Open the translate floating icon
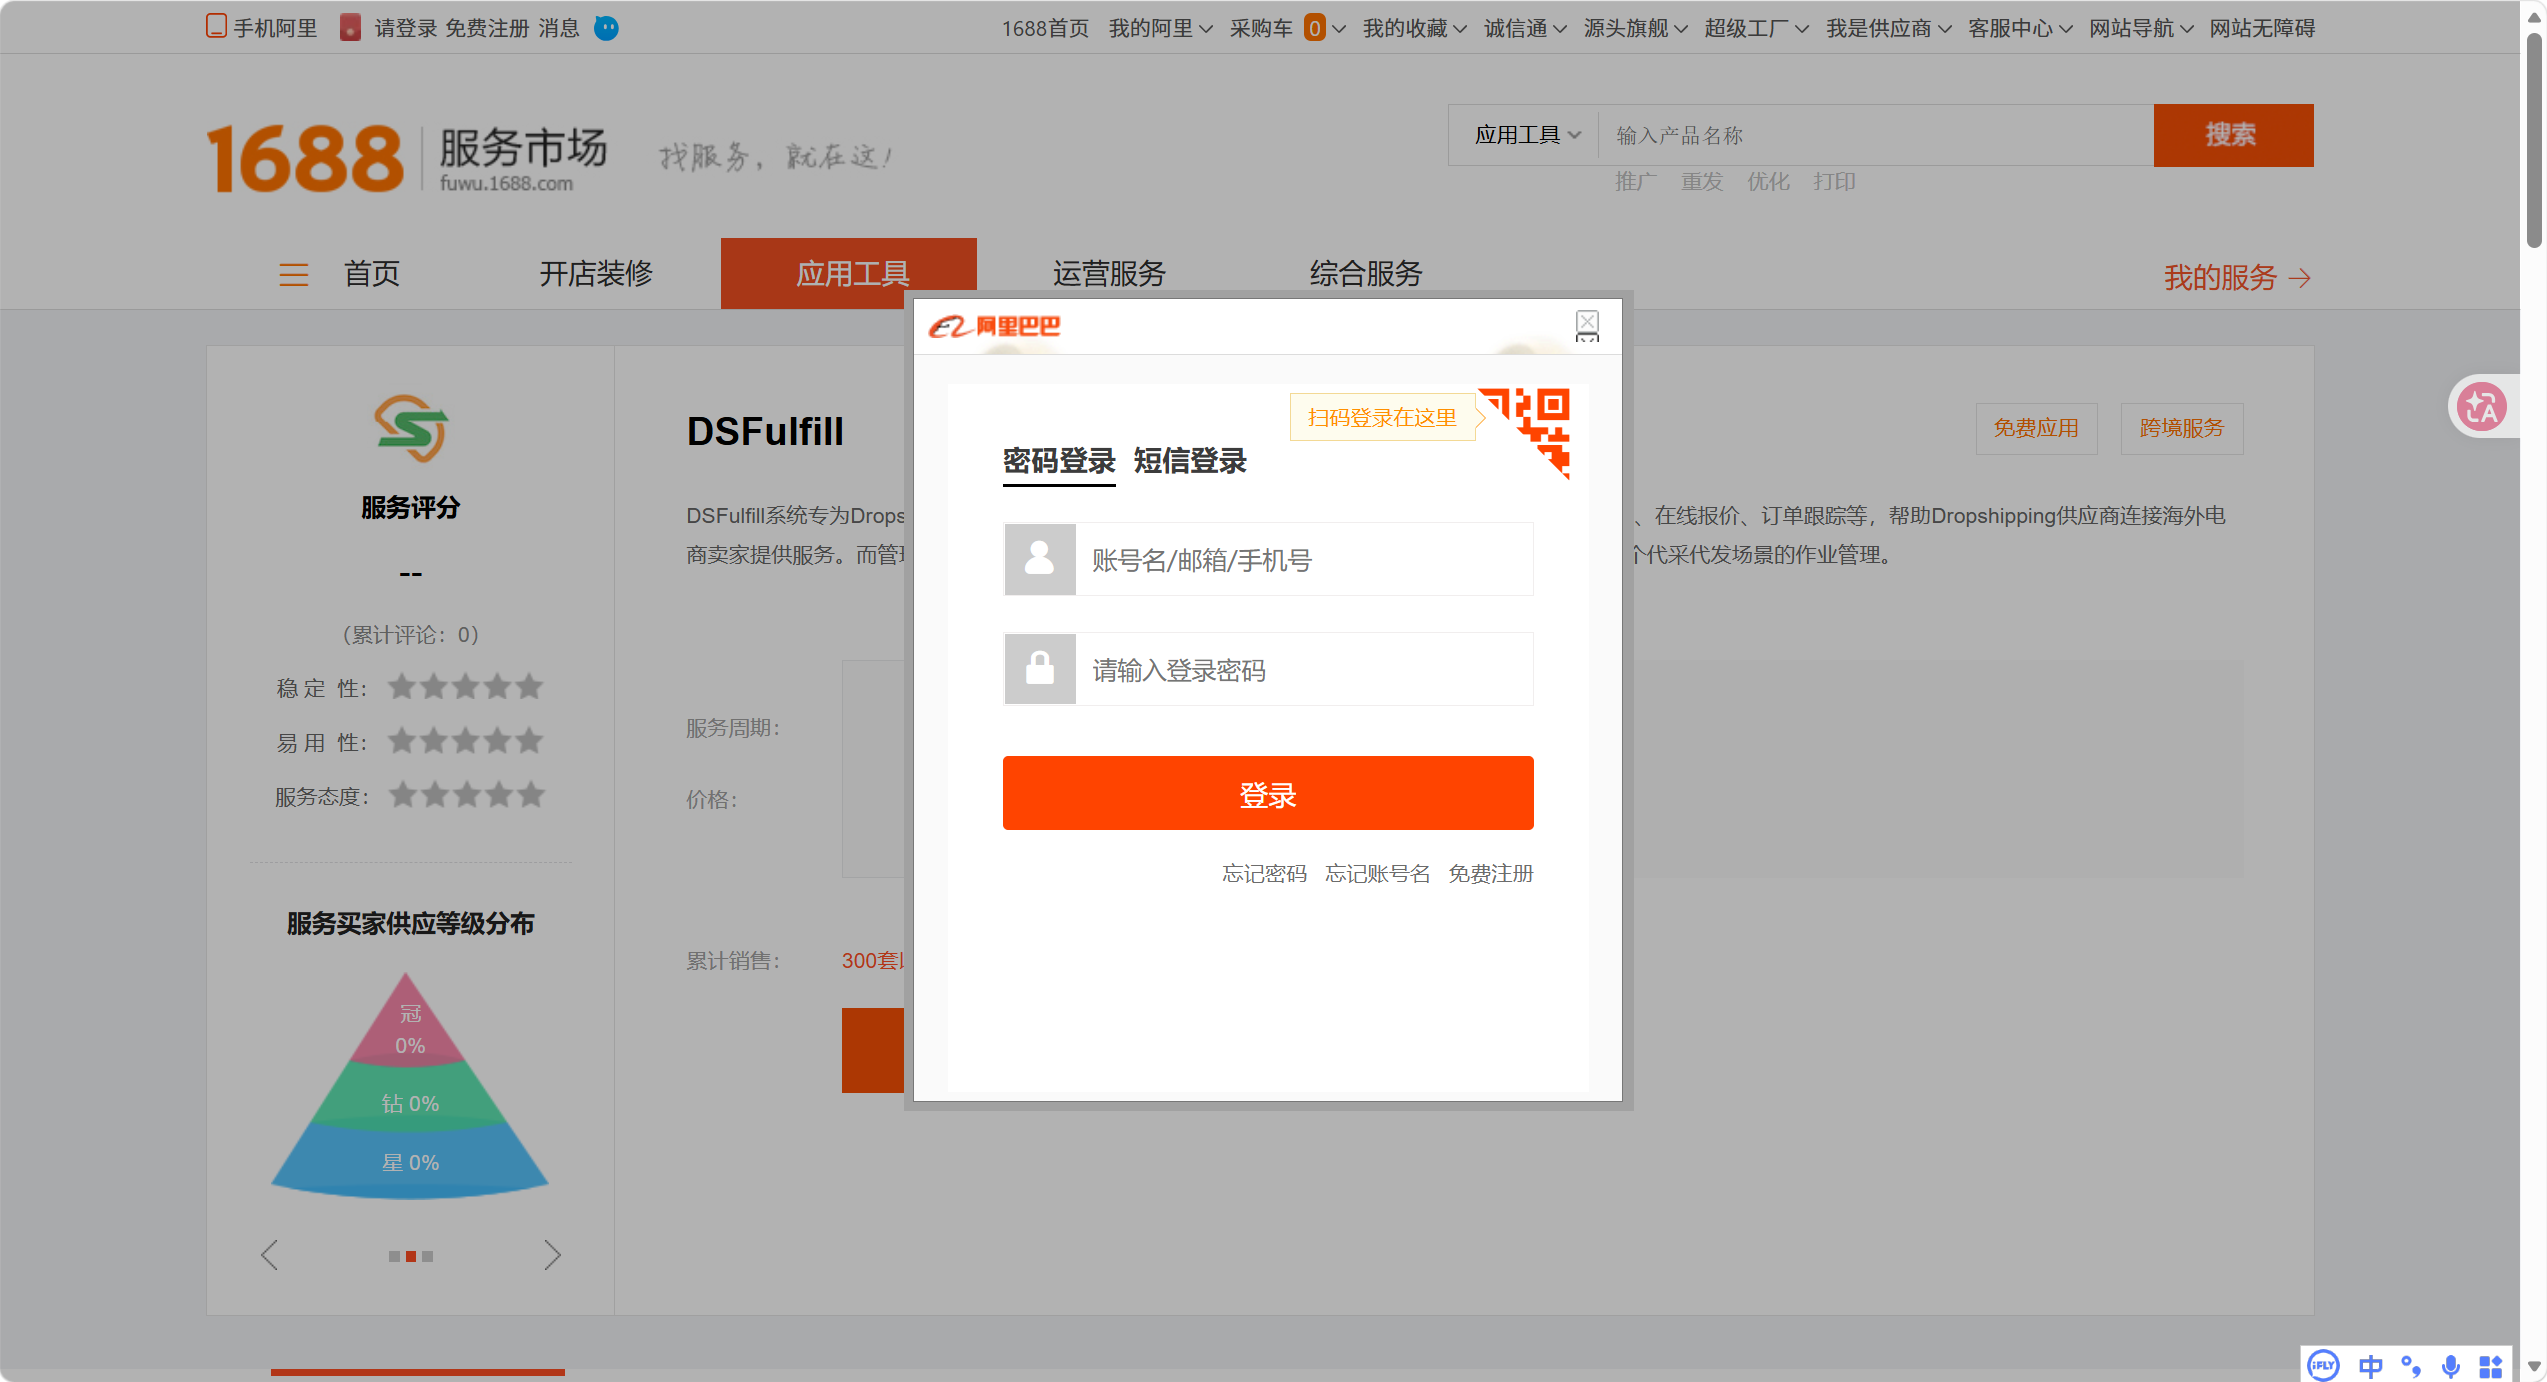The width and height of the screenshot is (2547, 1382). coord(2482,407)
